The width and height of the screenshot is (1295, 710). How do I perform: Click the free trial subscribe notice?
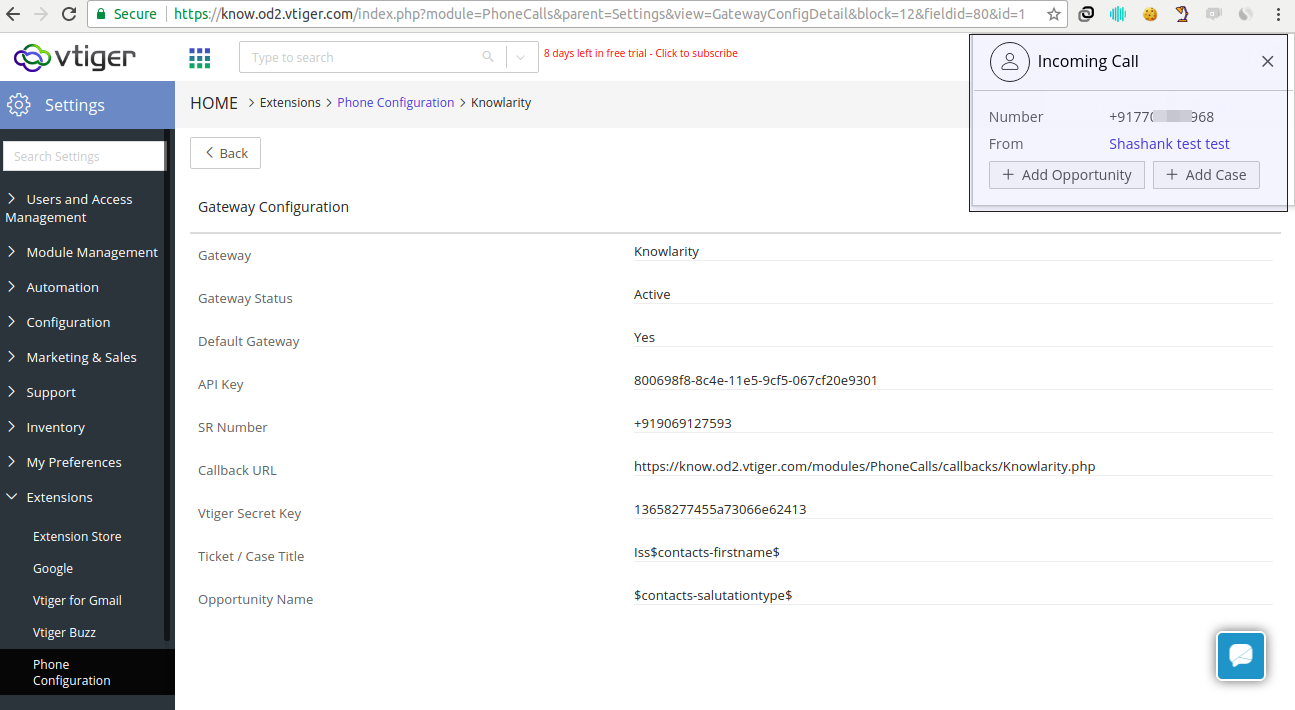[641, 53]
